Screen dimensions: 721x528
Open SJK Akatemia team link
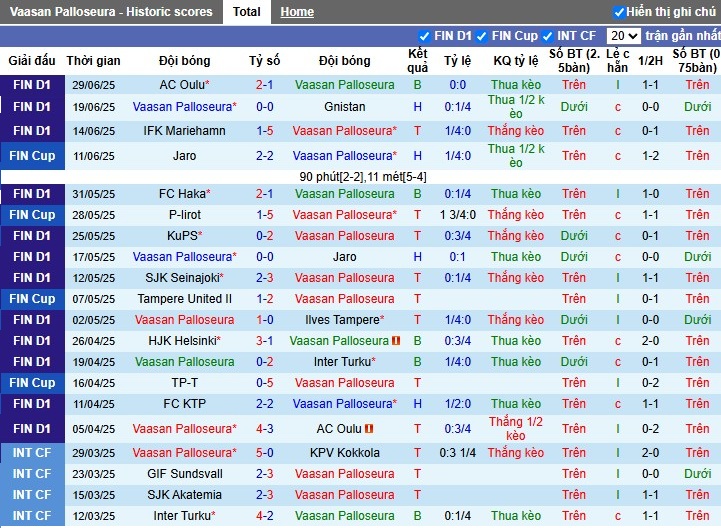[x=184, y=495]
